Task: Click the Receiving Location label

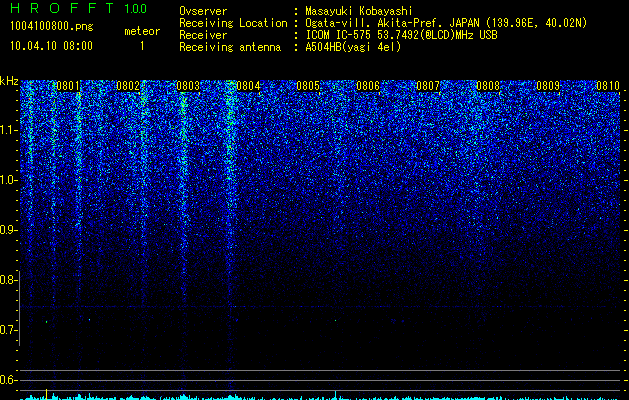Action: coord(233,23)
